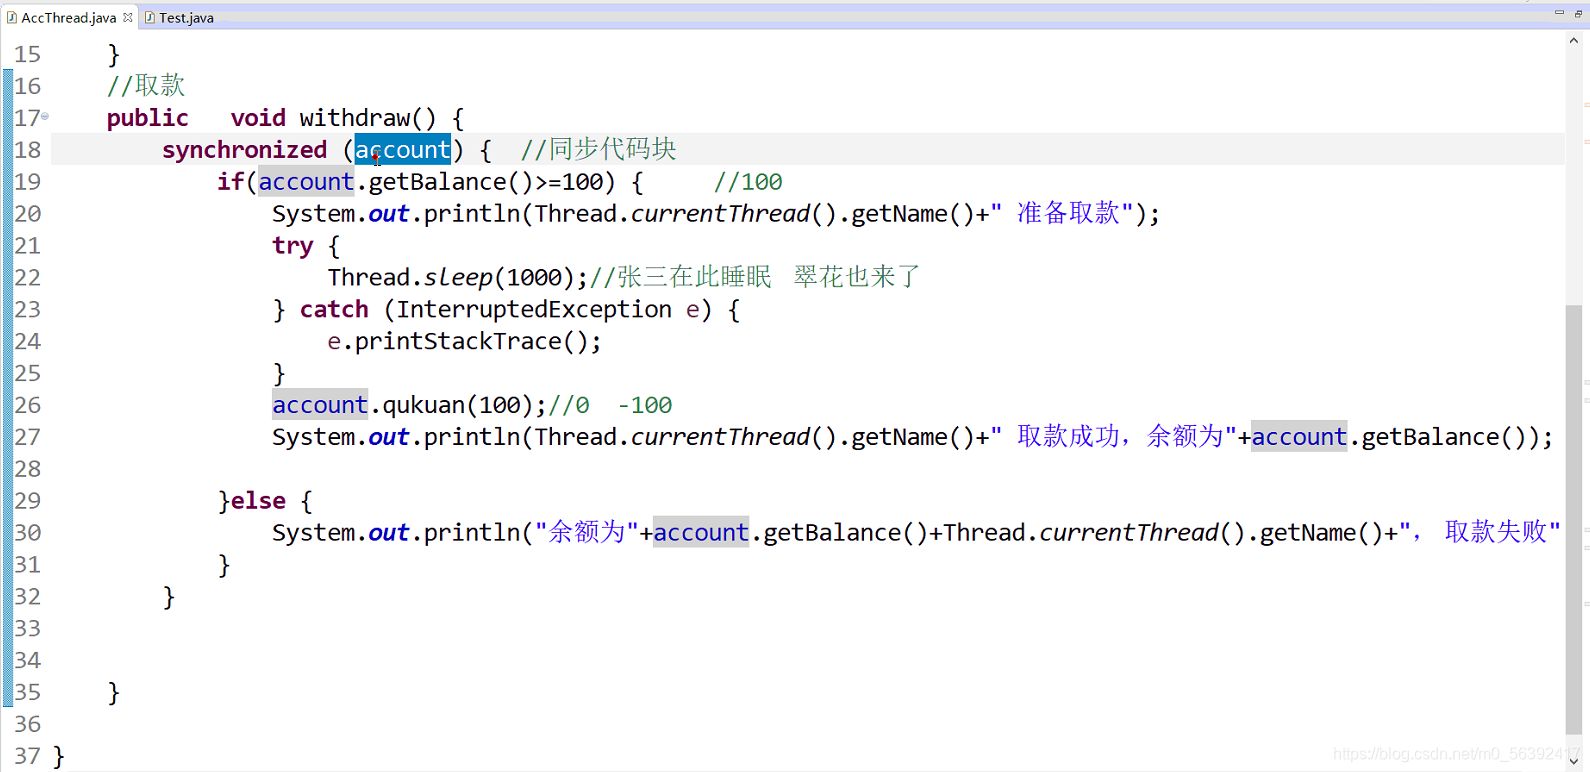Click the '取款成功，余额为' string on line 27
This screenshot has height=772, width=1590.
(1120, 437)
